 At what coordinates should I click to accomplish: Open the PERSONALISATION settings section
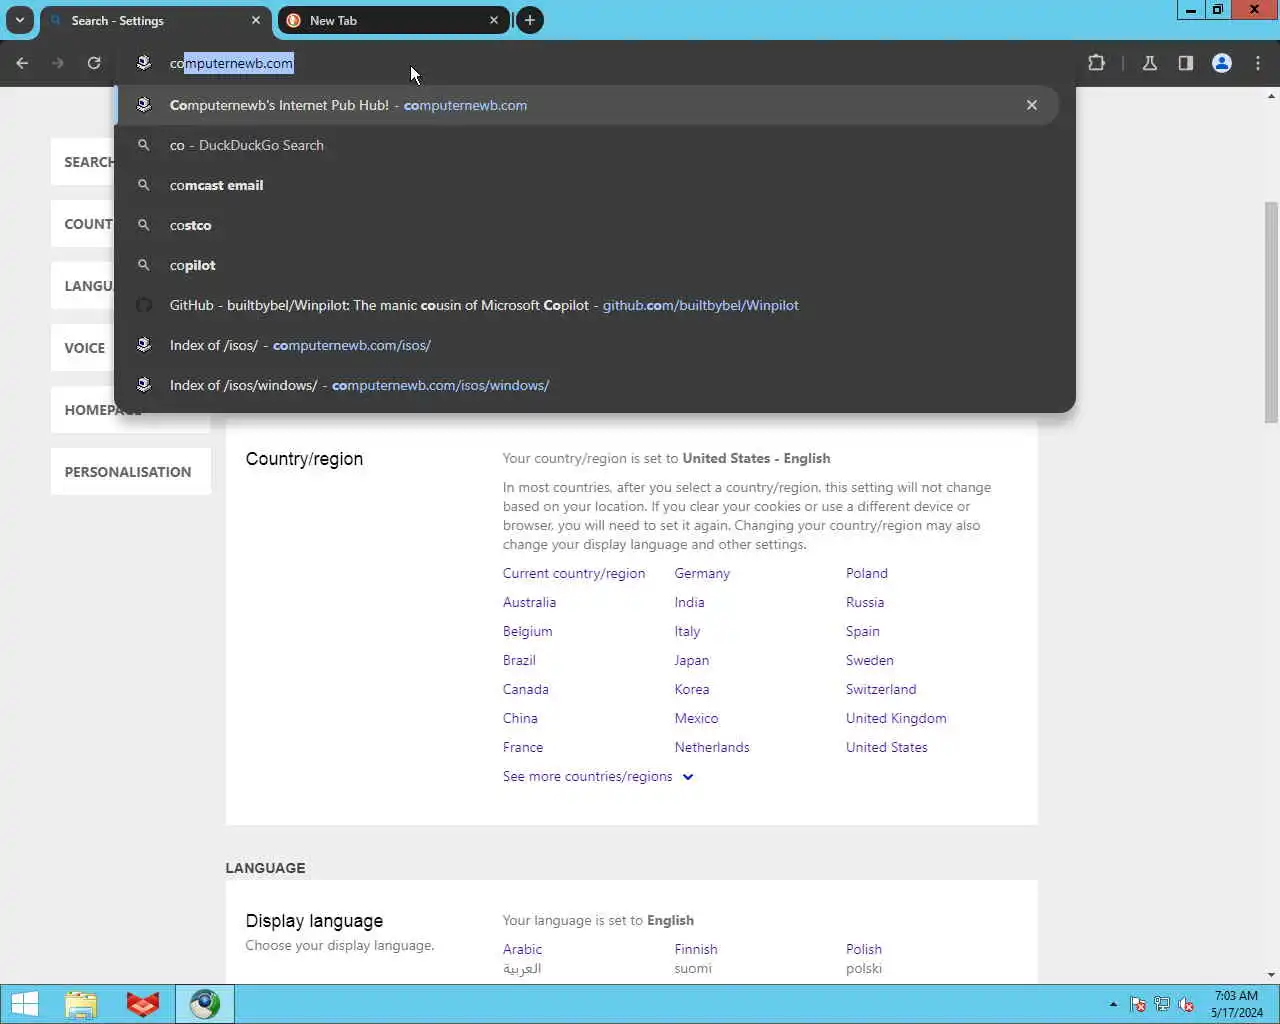coord(130,472)
